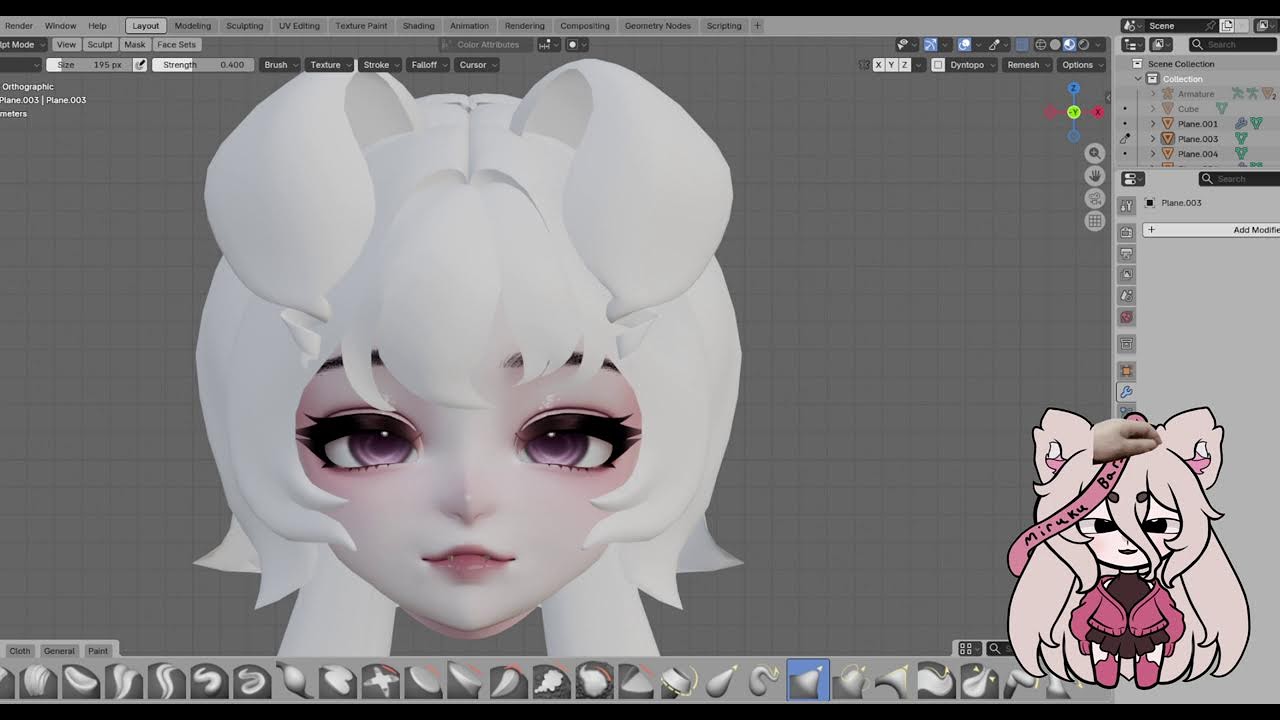Open the View Layer properties tab
Viewport: 1280px width, 720px height.
(1127, 274)
